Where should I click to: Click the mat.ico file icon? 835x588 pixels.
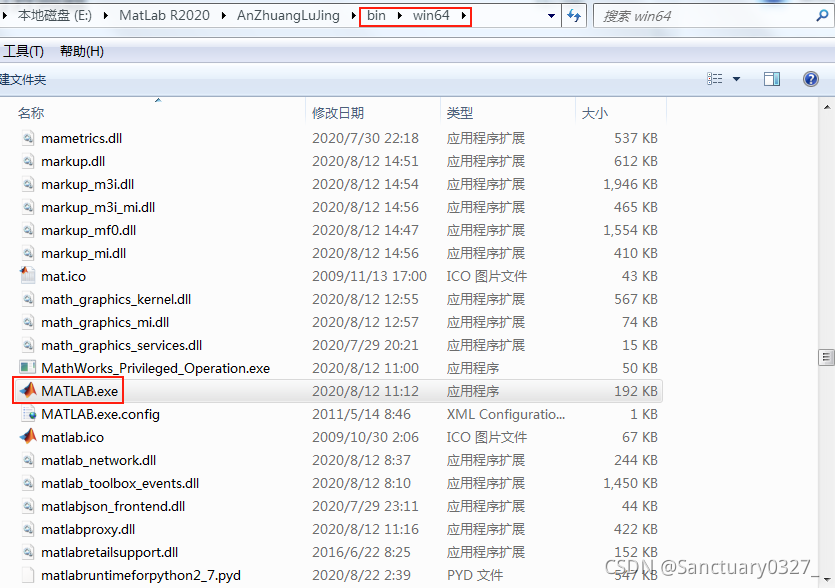click(28, 276)
